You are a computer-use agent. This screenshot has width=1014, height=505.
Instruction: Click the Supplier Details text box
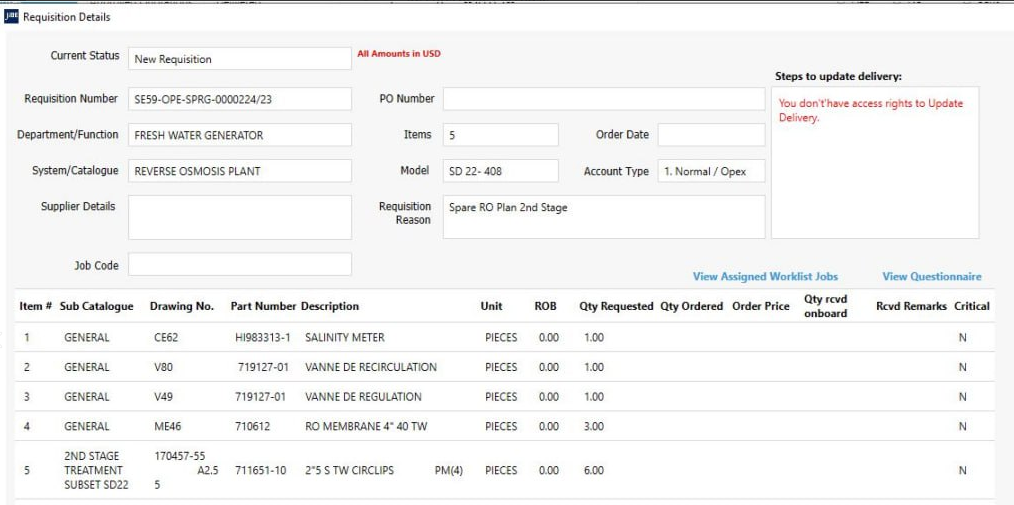(240, 217)
